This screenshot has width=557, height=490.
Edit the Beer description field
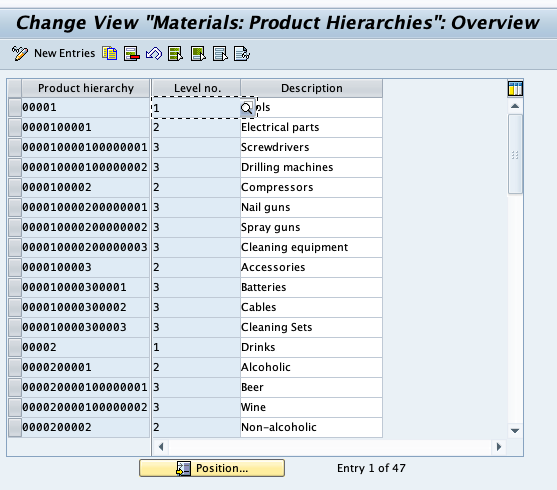pos(312,387)
